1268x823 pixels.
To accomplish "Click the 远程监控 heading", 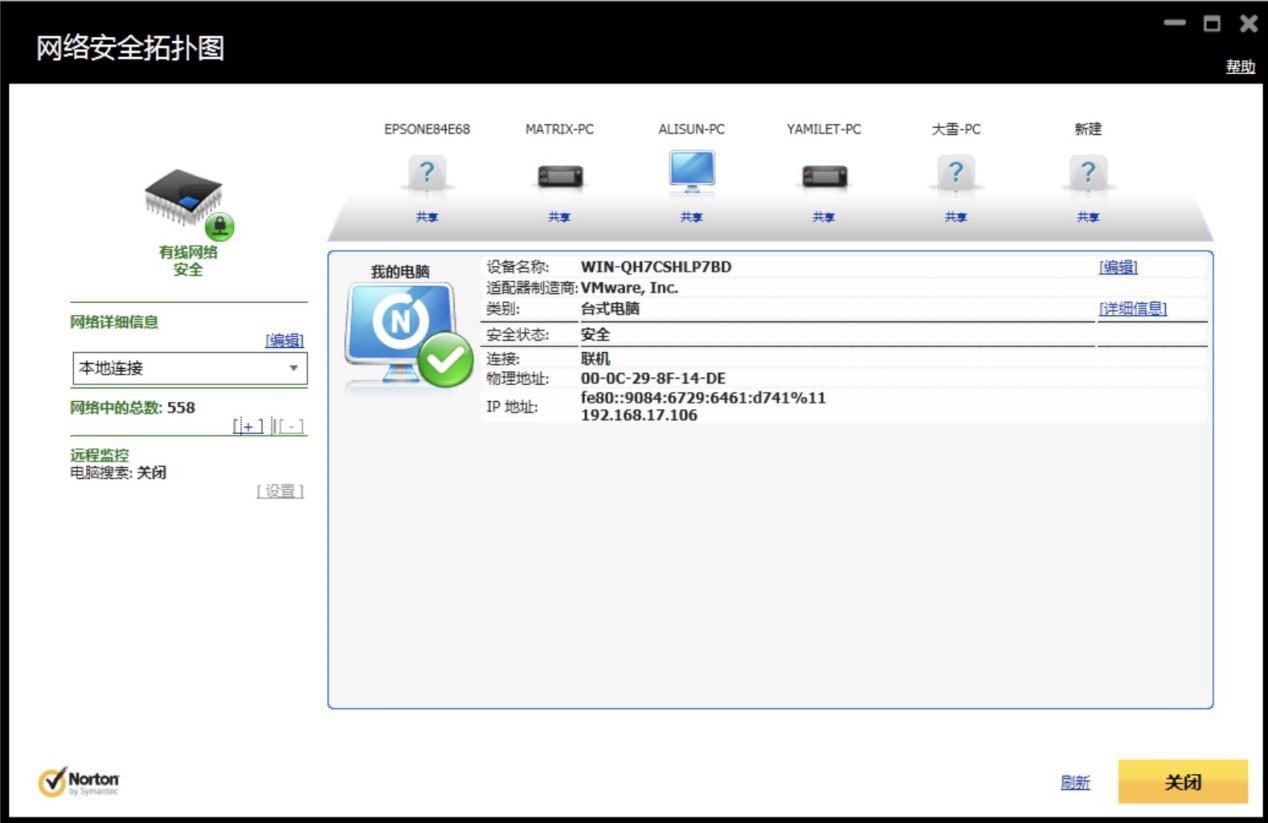I will coord(99,455).
